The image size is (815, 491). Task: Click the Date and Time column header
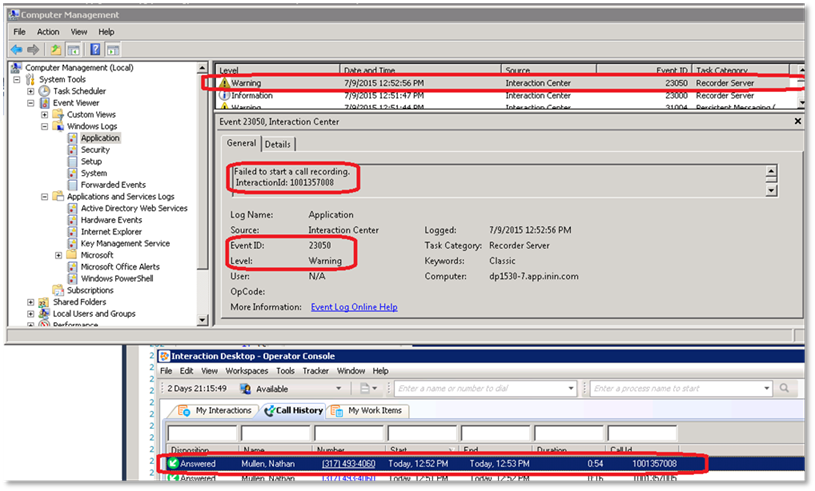[420, 69]
